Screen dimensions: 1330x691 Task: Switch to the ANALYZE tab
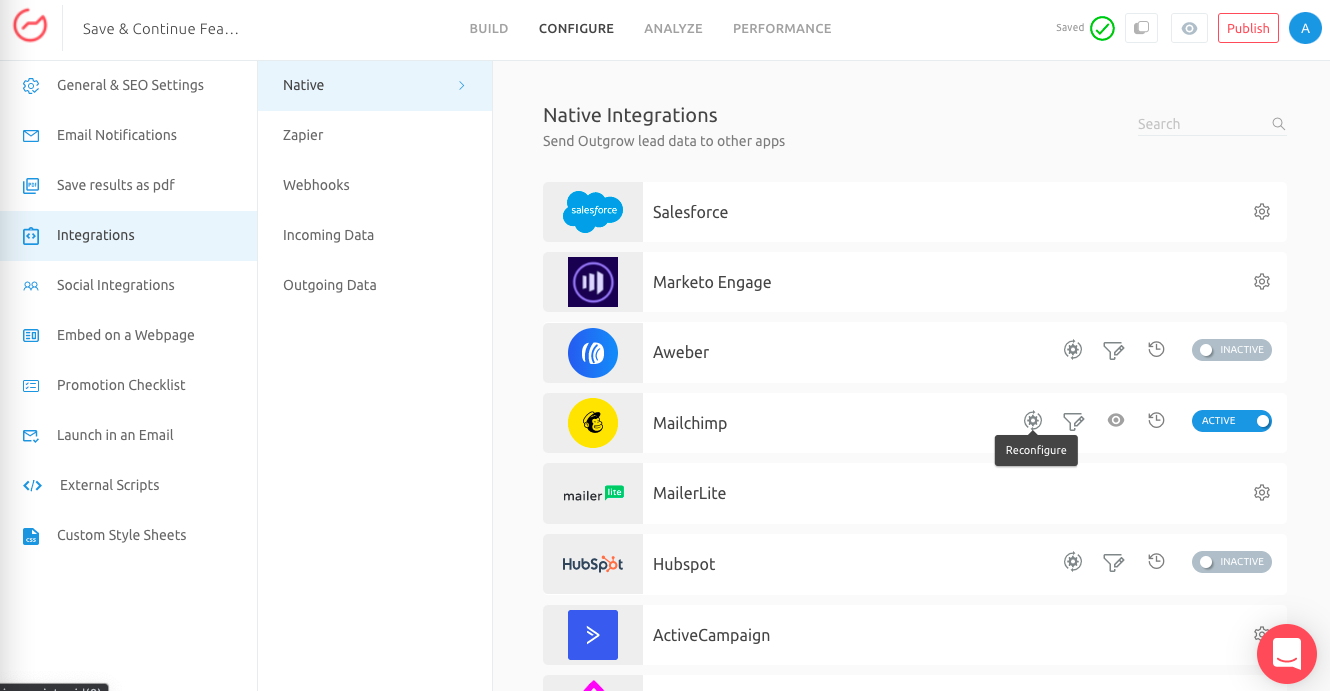(673, 28)
